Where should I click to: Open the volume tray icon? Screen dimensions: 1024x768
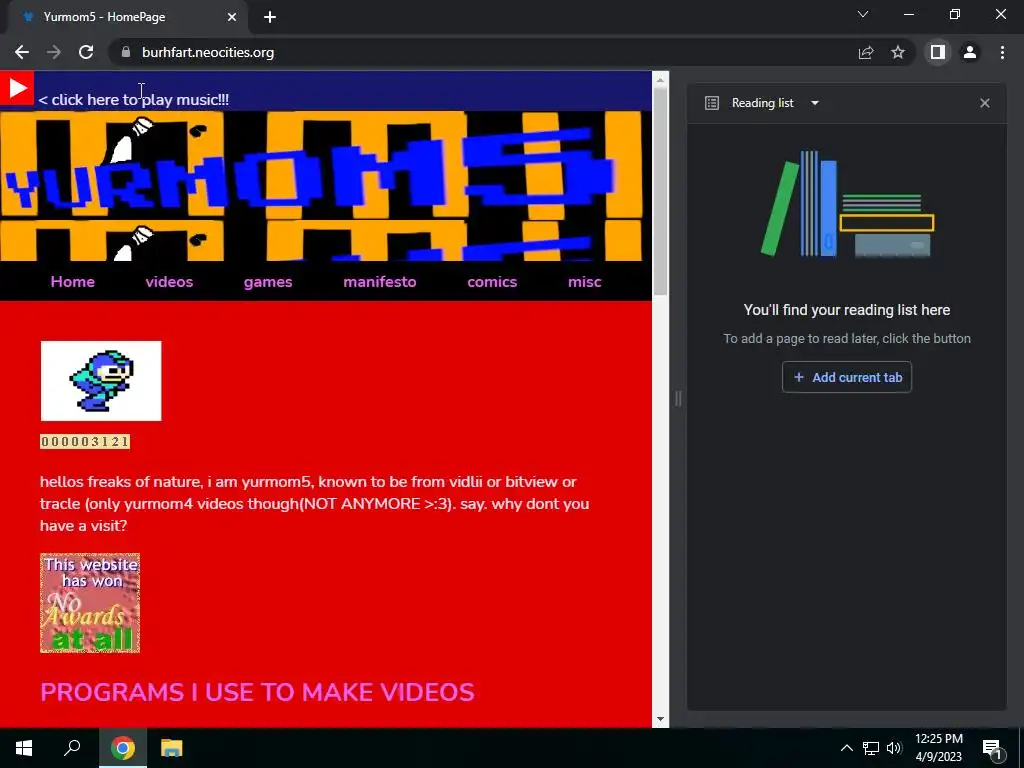(x=894, y=748)
